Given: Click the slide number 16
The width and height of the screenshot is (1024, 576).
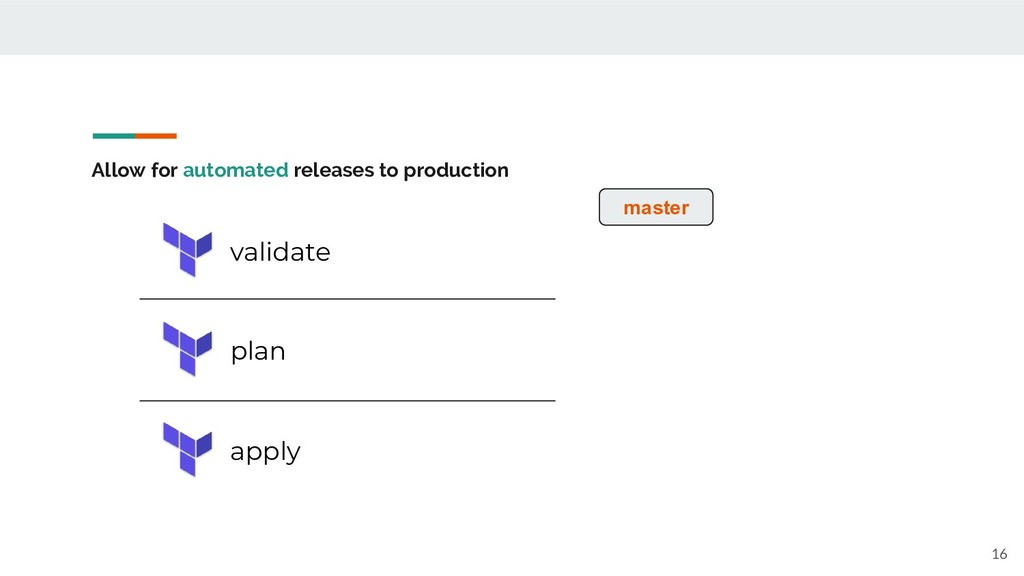Looking at the screenshot, I should pyautogui.click(x=999, y=554).
